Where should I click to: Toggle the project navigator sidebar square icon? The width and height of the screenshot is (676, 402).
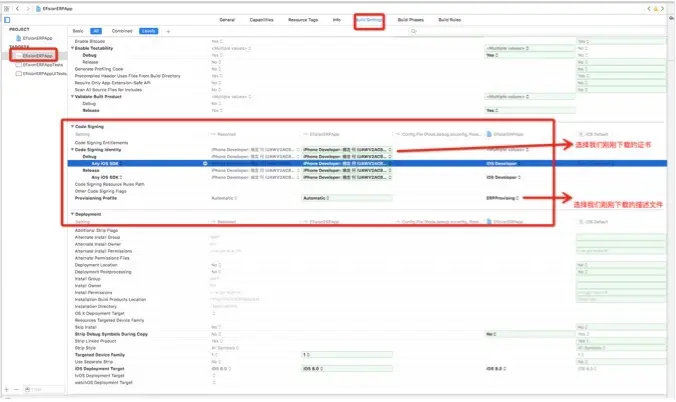[x=7, y=20]
